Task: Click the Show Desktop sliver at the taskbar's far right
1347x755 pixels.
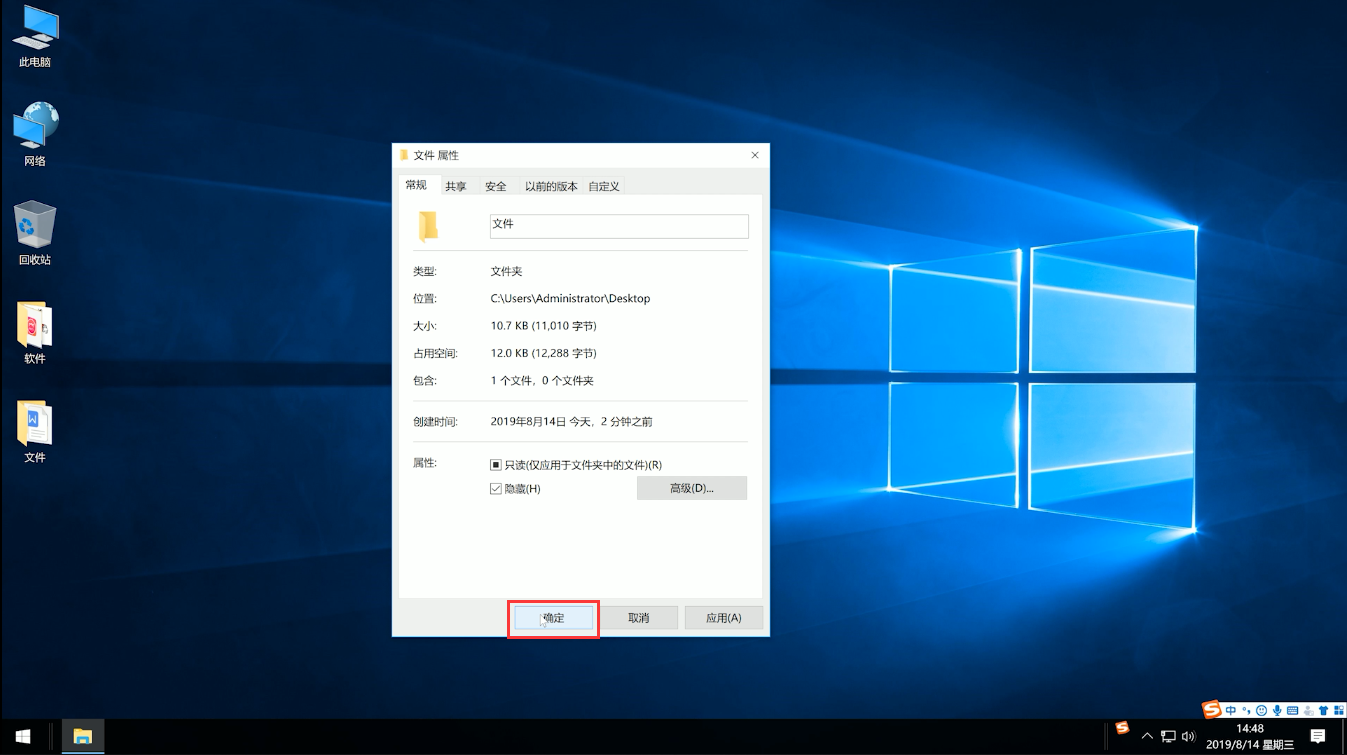Action: 1344,737
